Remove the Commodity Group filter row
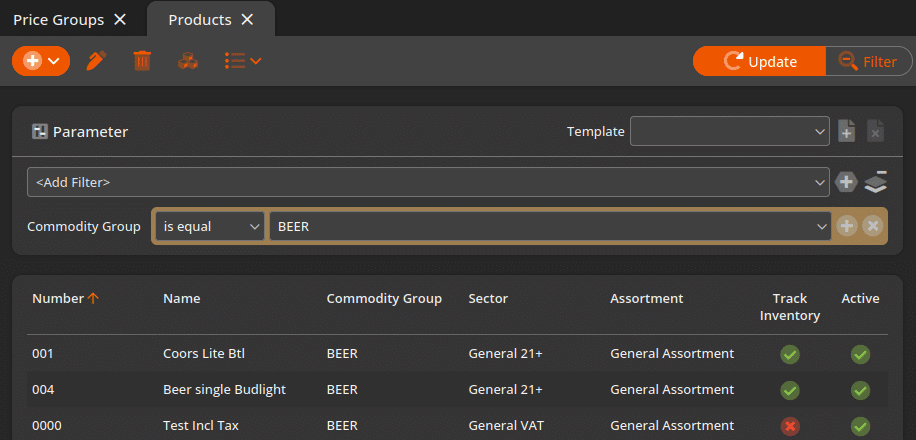 pos(872,226)
